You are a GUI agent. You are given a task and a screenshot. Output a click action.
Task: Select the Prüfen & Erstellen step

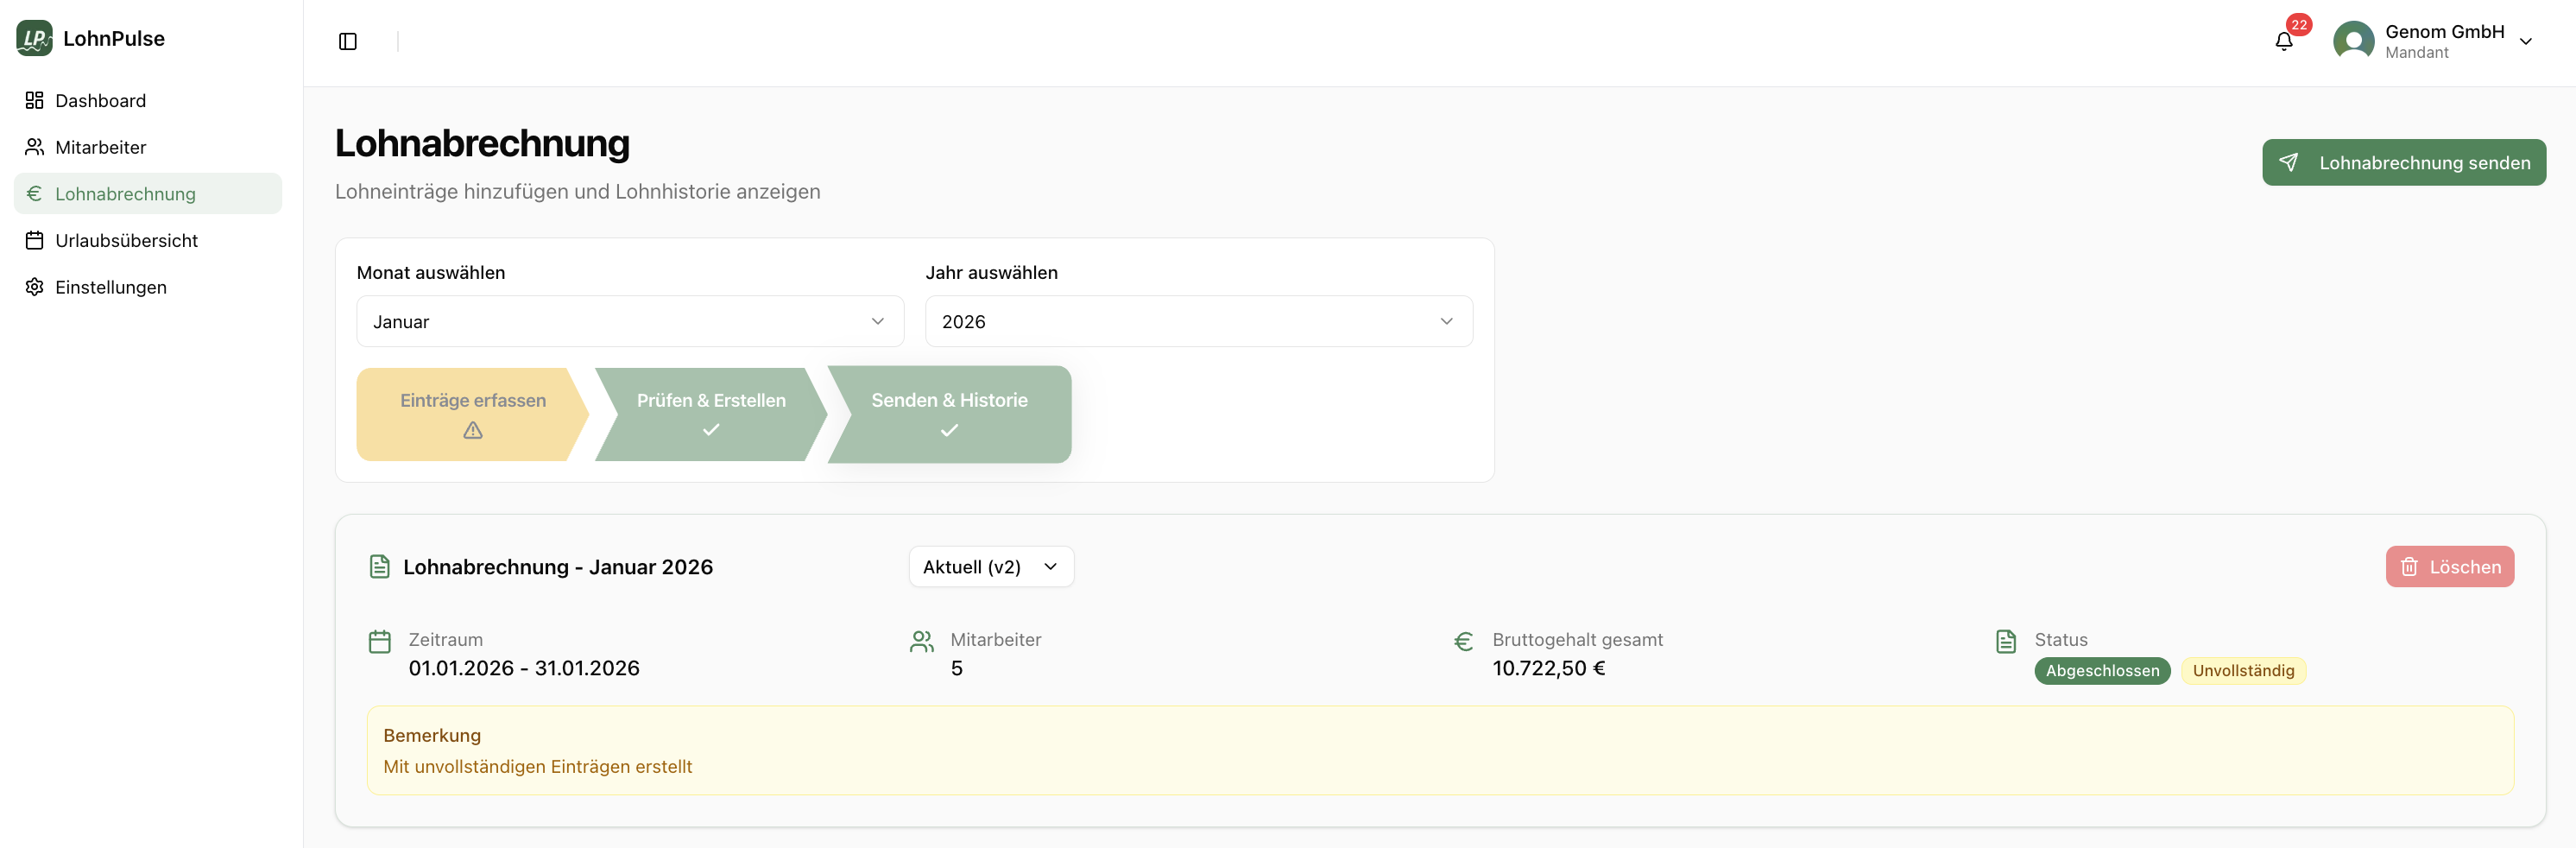710,413
